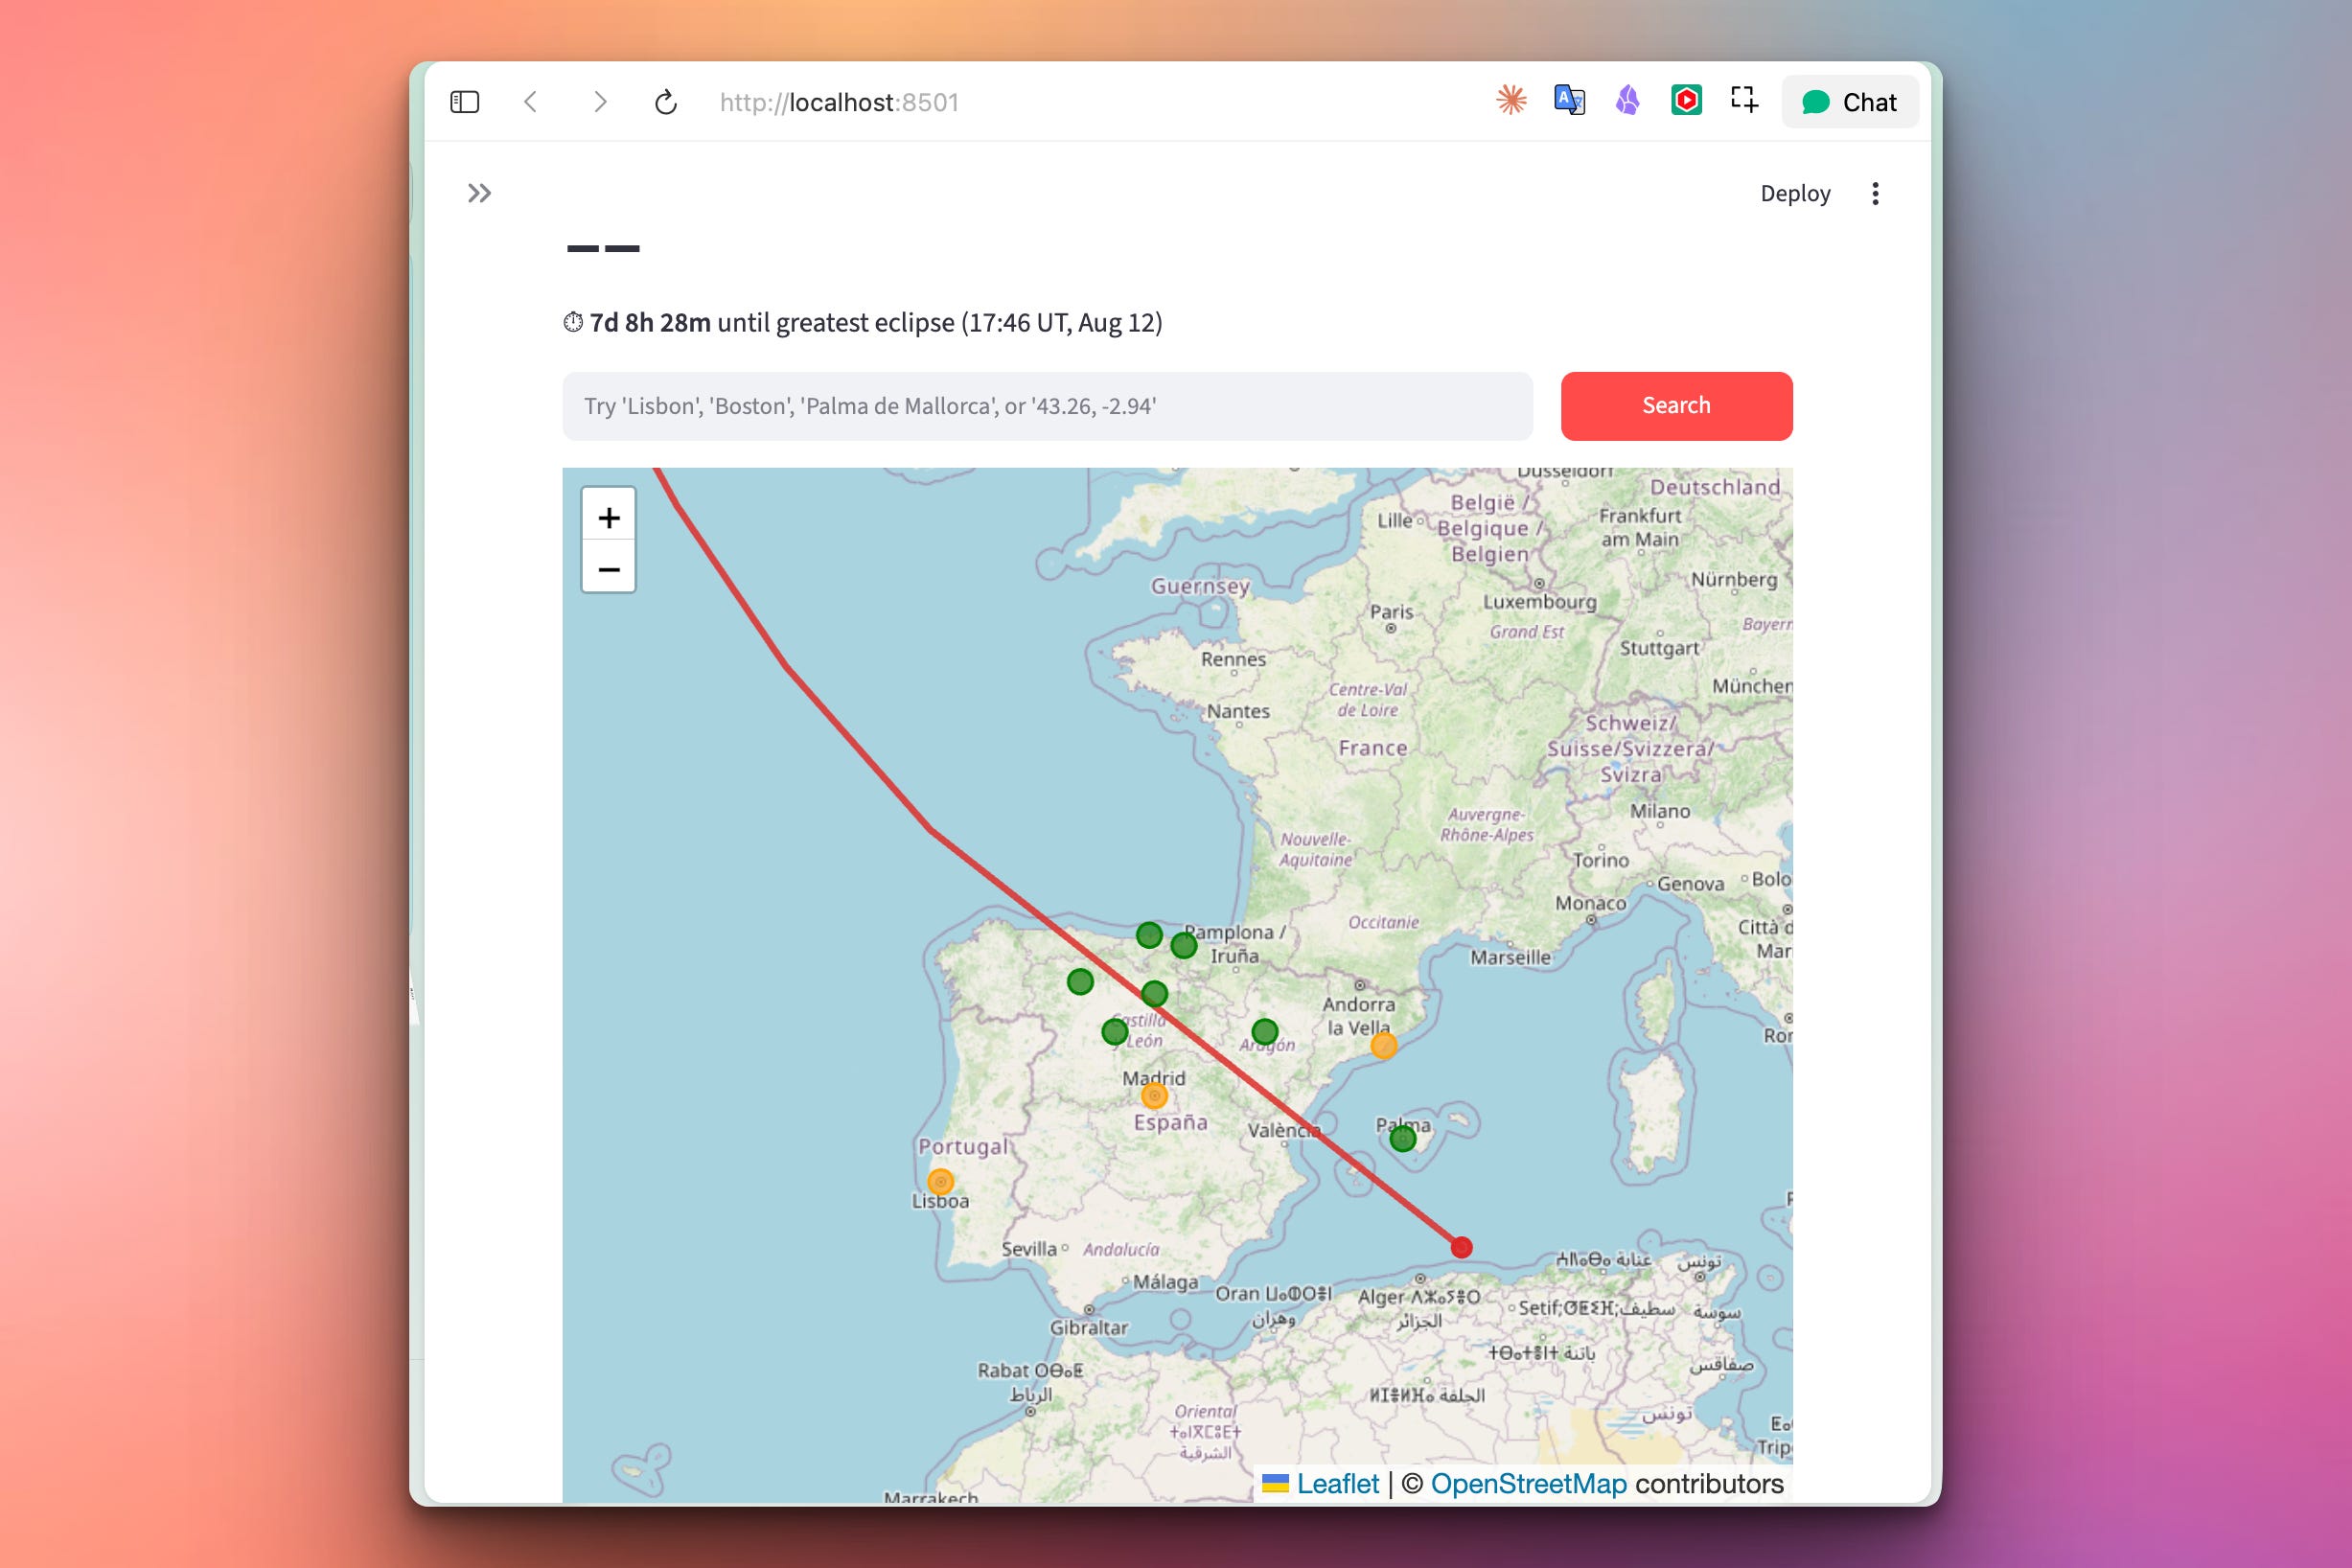
Task: Click the orange marker right of Andorra la Vella
Action: (x=1383, y=1046)
